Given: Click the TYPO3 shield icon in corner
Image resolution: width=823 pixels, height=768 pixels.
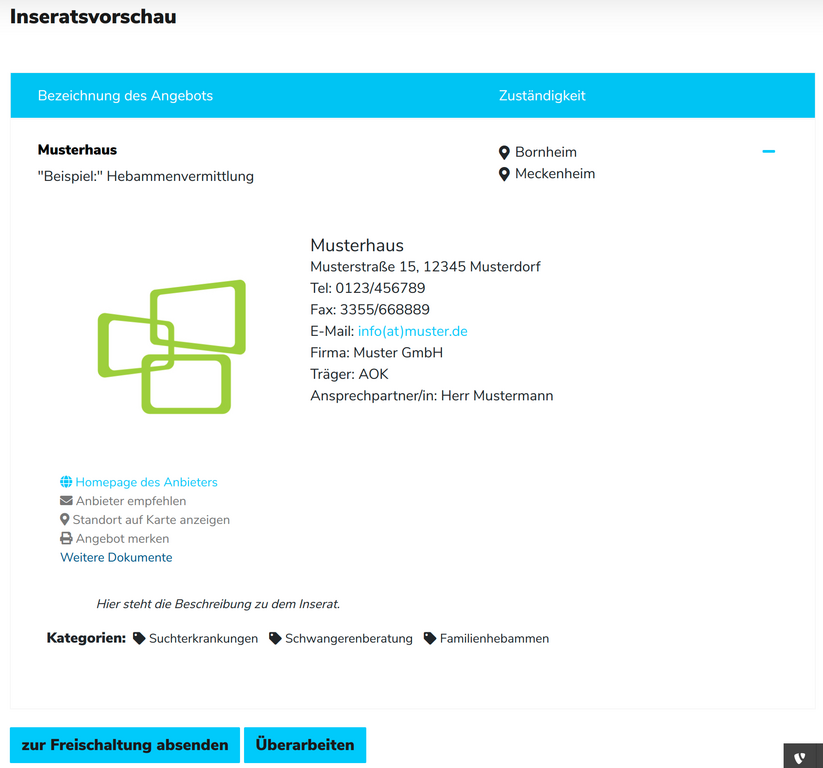Looking at the screenshot, I should click(x=800, y=758).
